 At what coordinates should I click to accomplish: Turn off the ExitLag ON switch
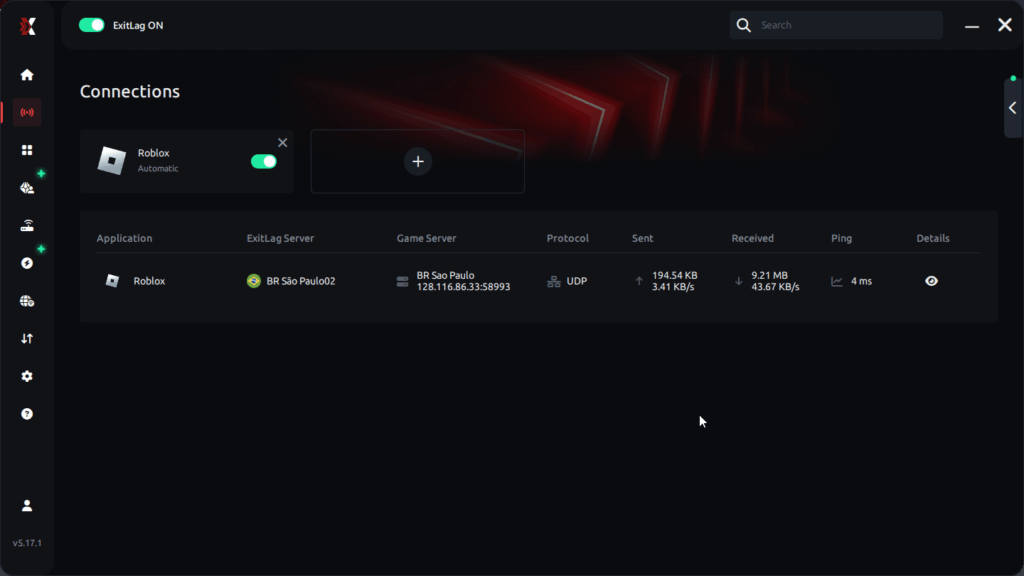pyautogui.click(x=92, y=25)
